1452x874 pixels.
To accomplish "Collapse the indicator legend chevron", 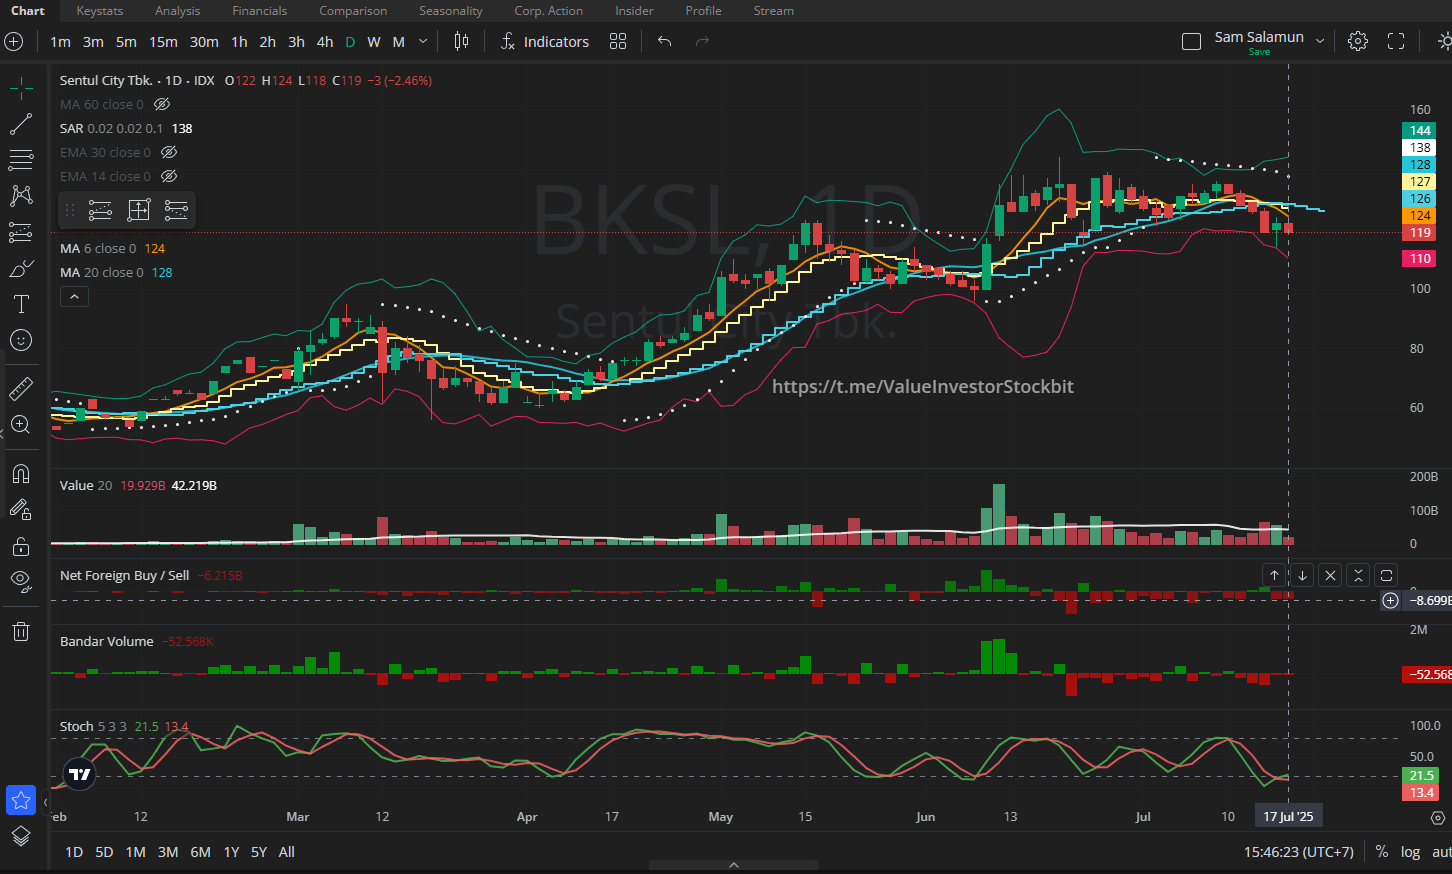I will (74, 296).
